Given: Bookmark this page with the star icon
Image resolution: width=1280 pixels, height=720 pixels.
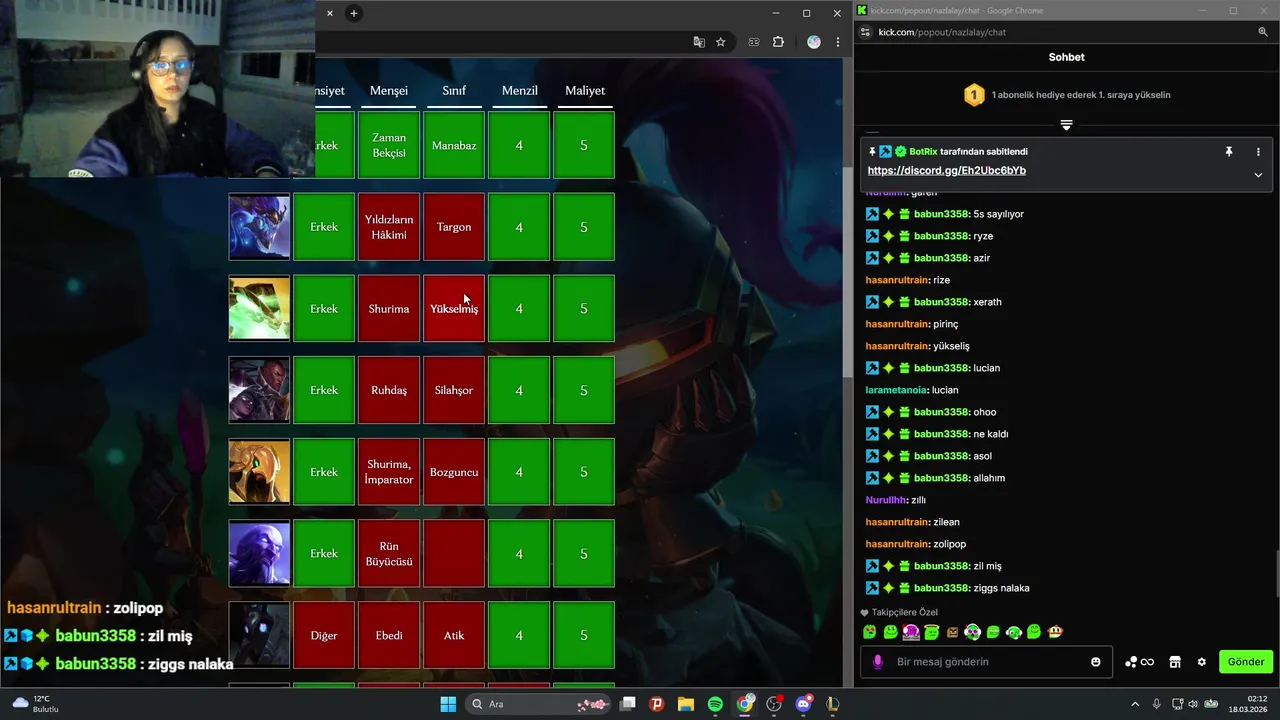Looking at the screenshot, I should (720, 42).
